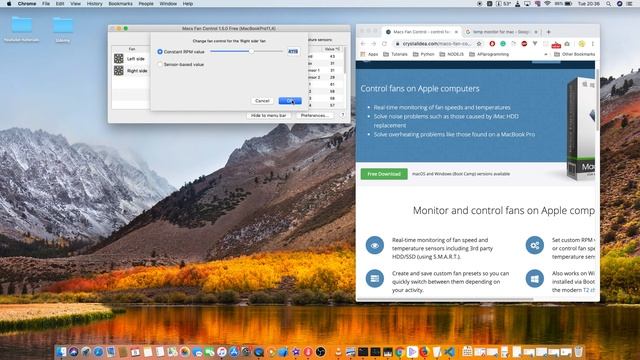Open the NODEJS bookmark folder
Image resolution: width=640 pixels, height=360 pixels.
click(451, 54)
